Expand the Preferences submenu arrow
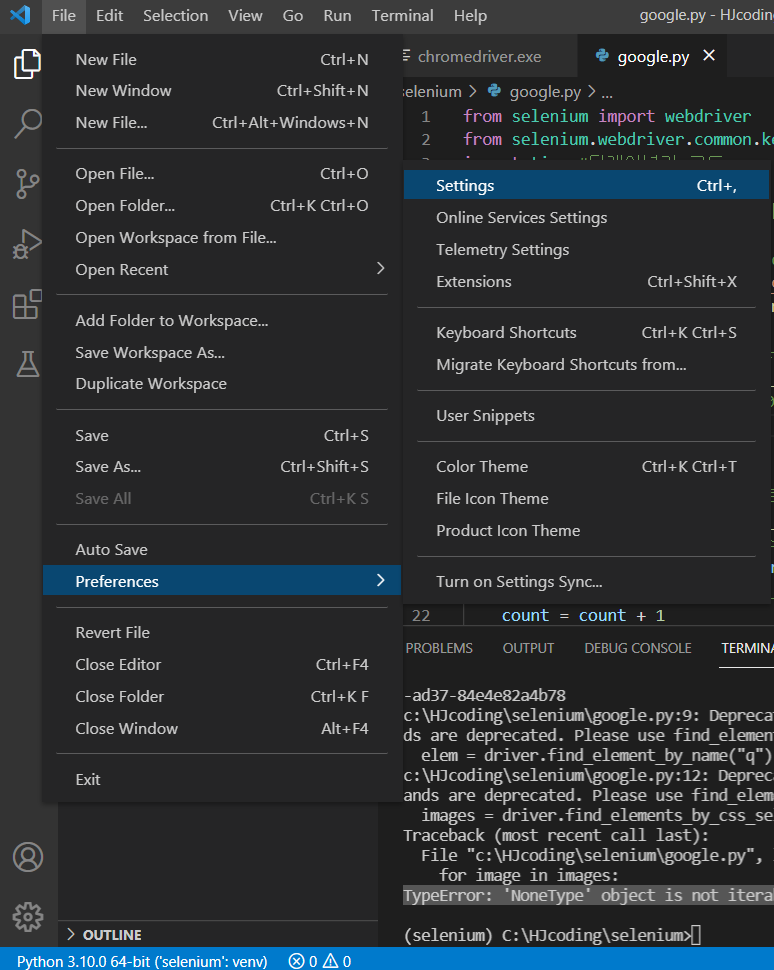 point(381,580)
